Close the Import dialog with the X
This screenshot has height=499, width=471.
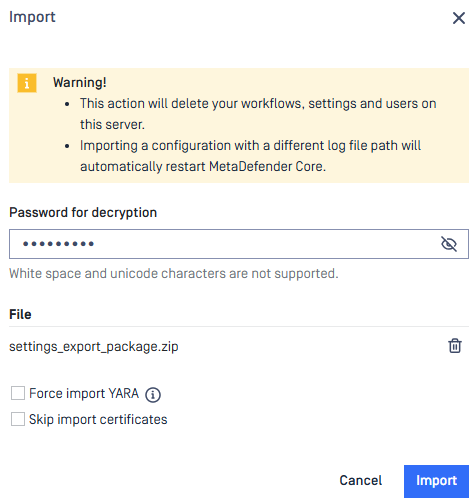[459, 18]
